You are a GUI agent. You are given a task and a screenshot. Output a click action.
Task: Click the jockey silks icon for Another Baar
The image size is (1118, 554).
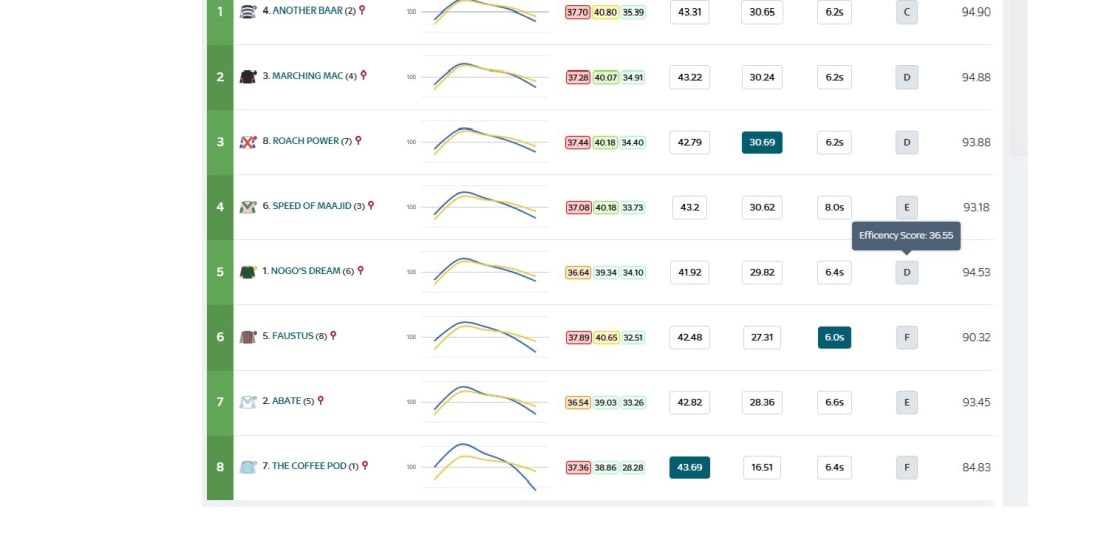click(248, 11)
